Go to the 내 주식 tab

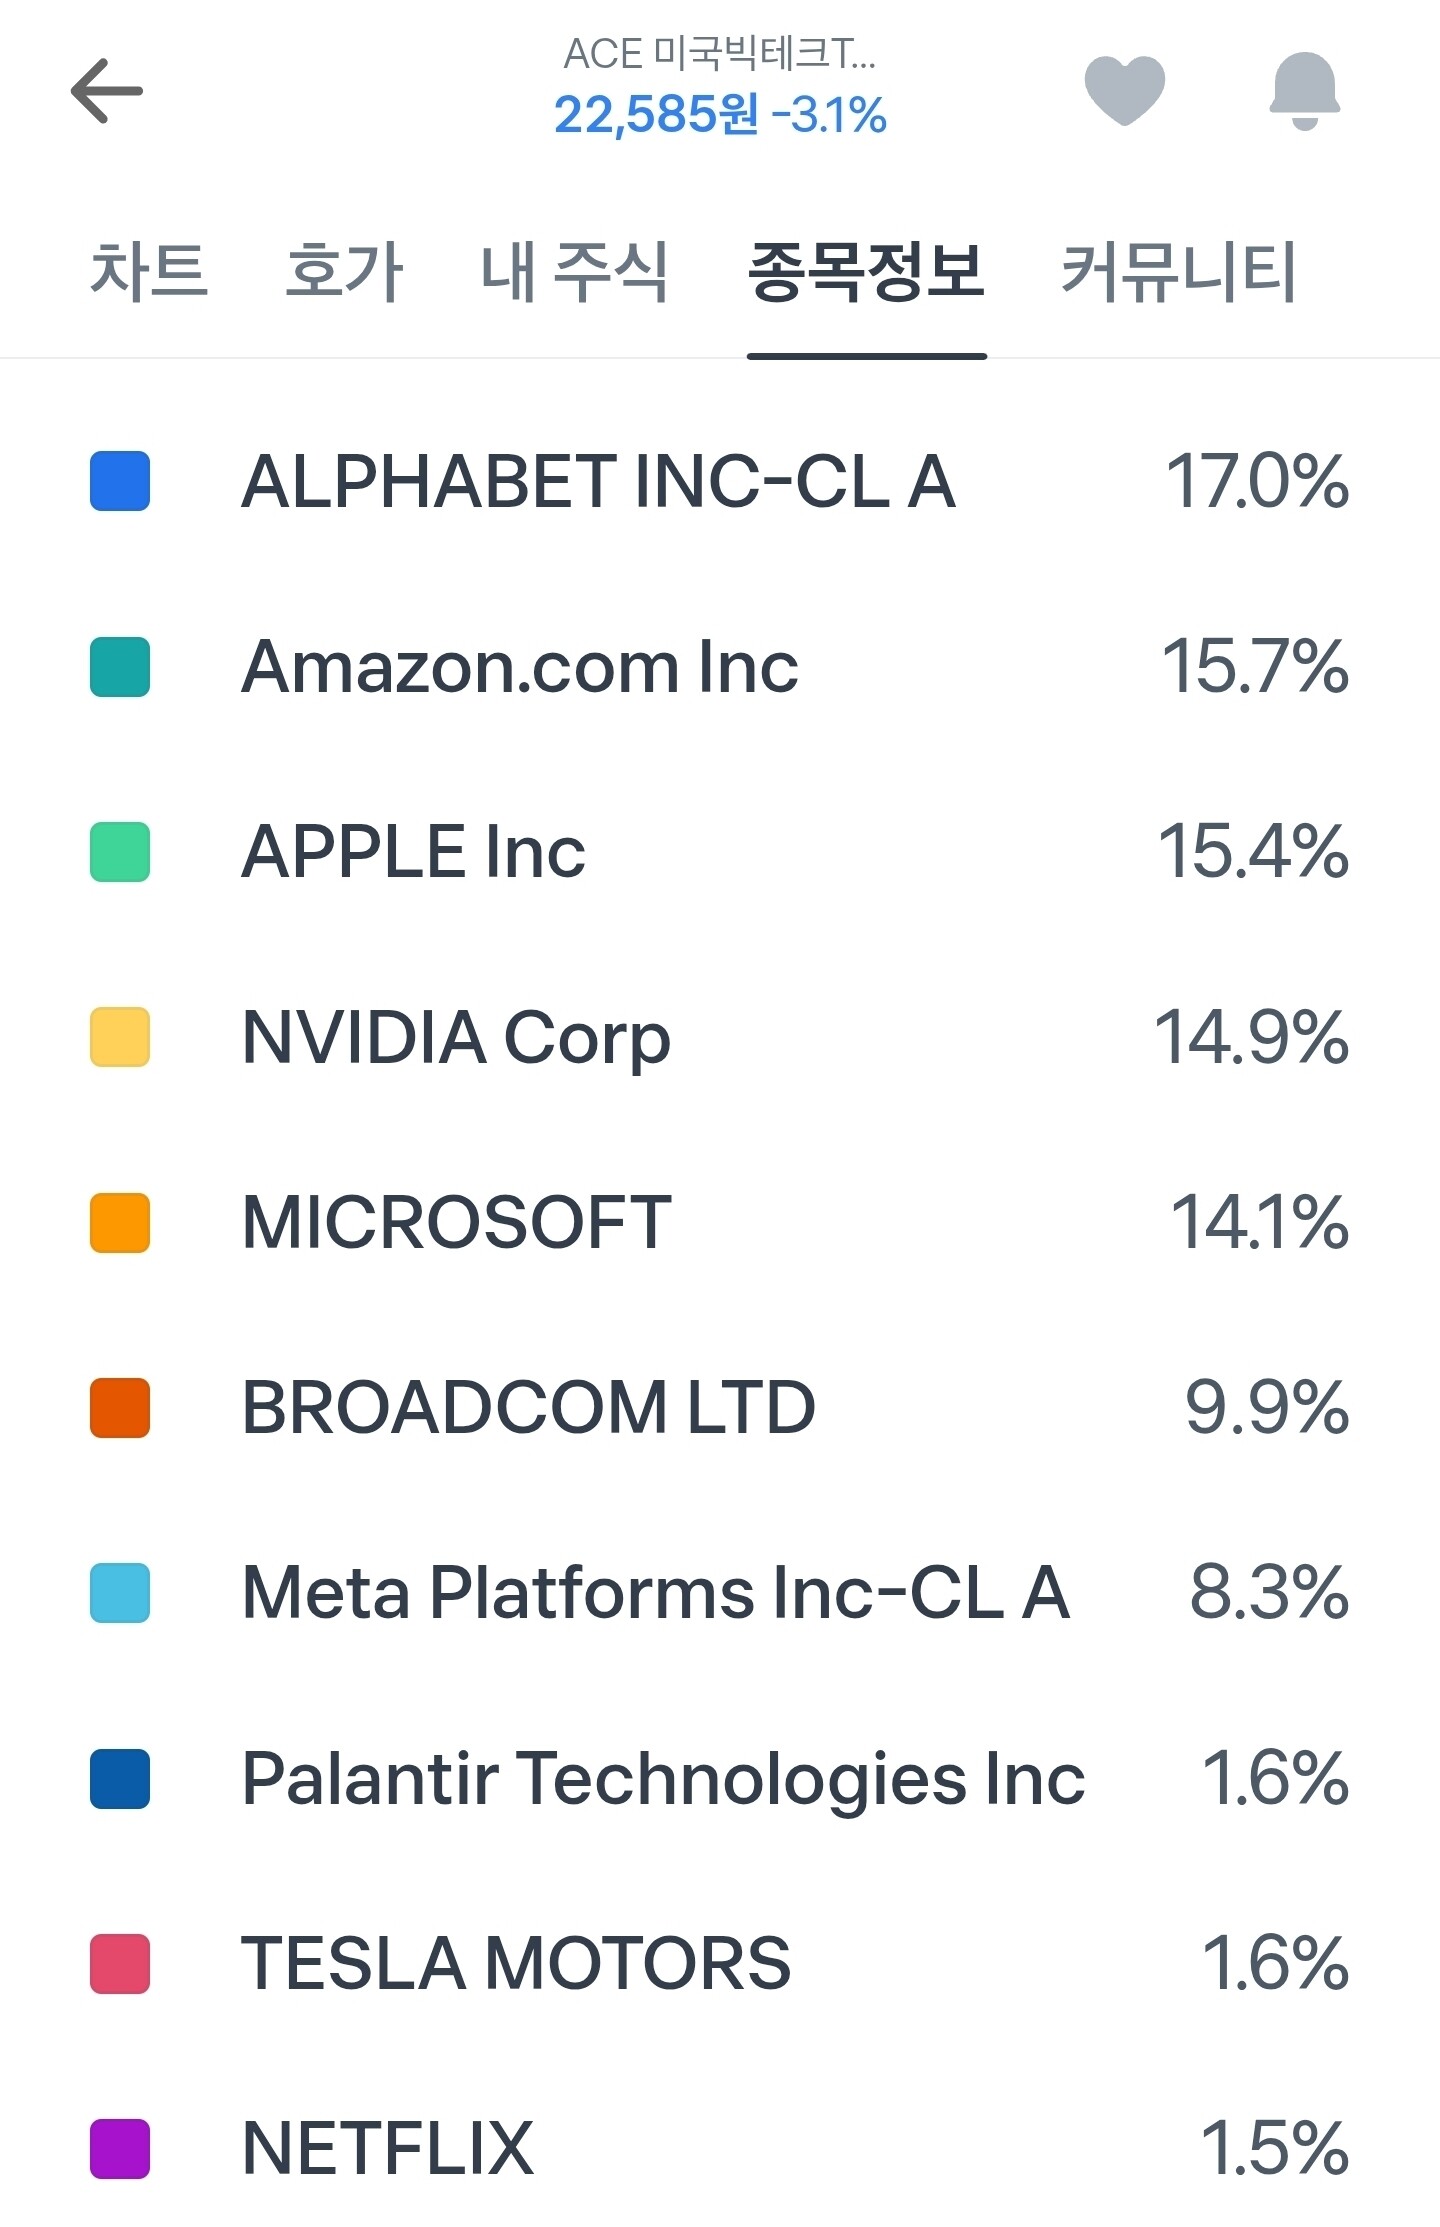574,272
